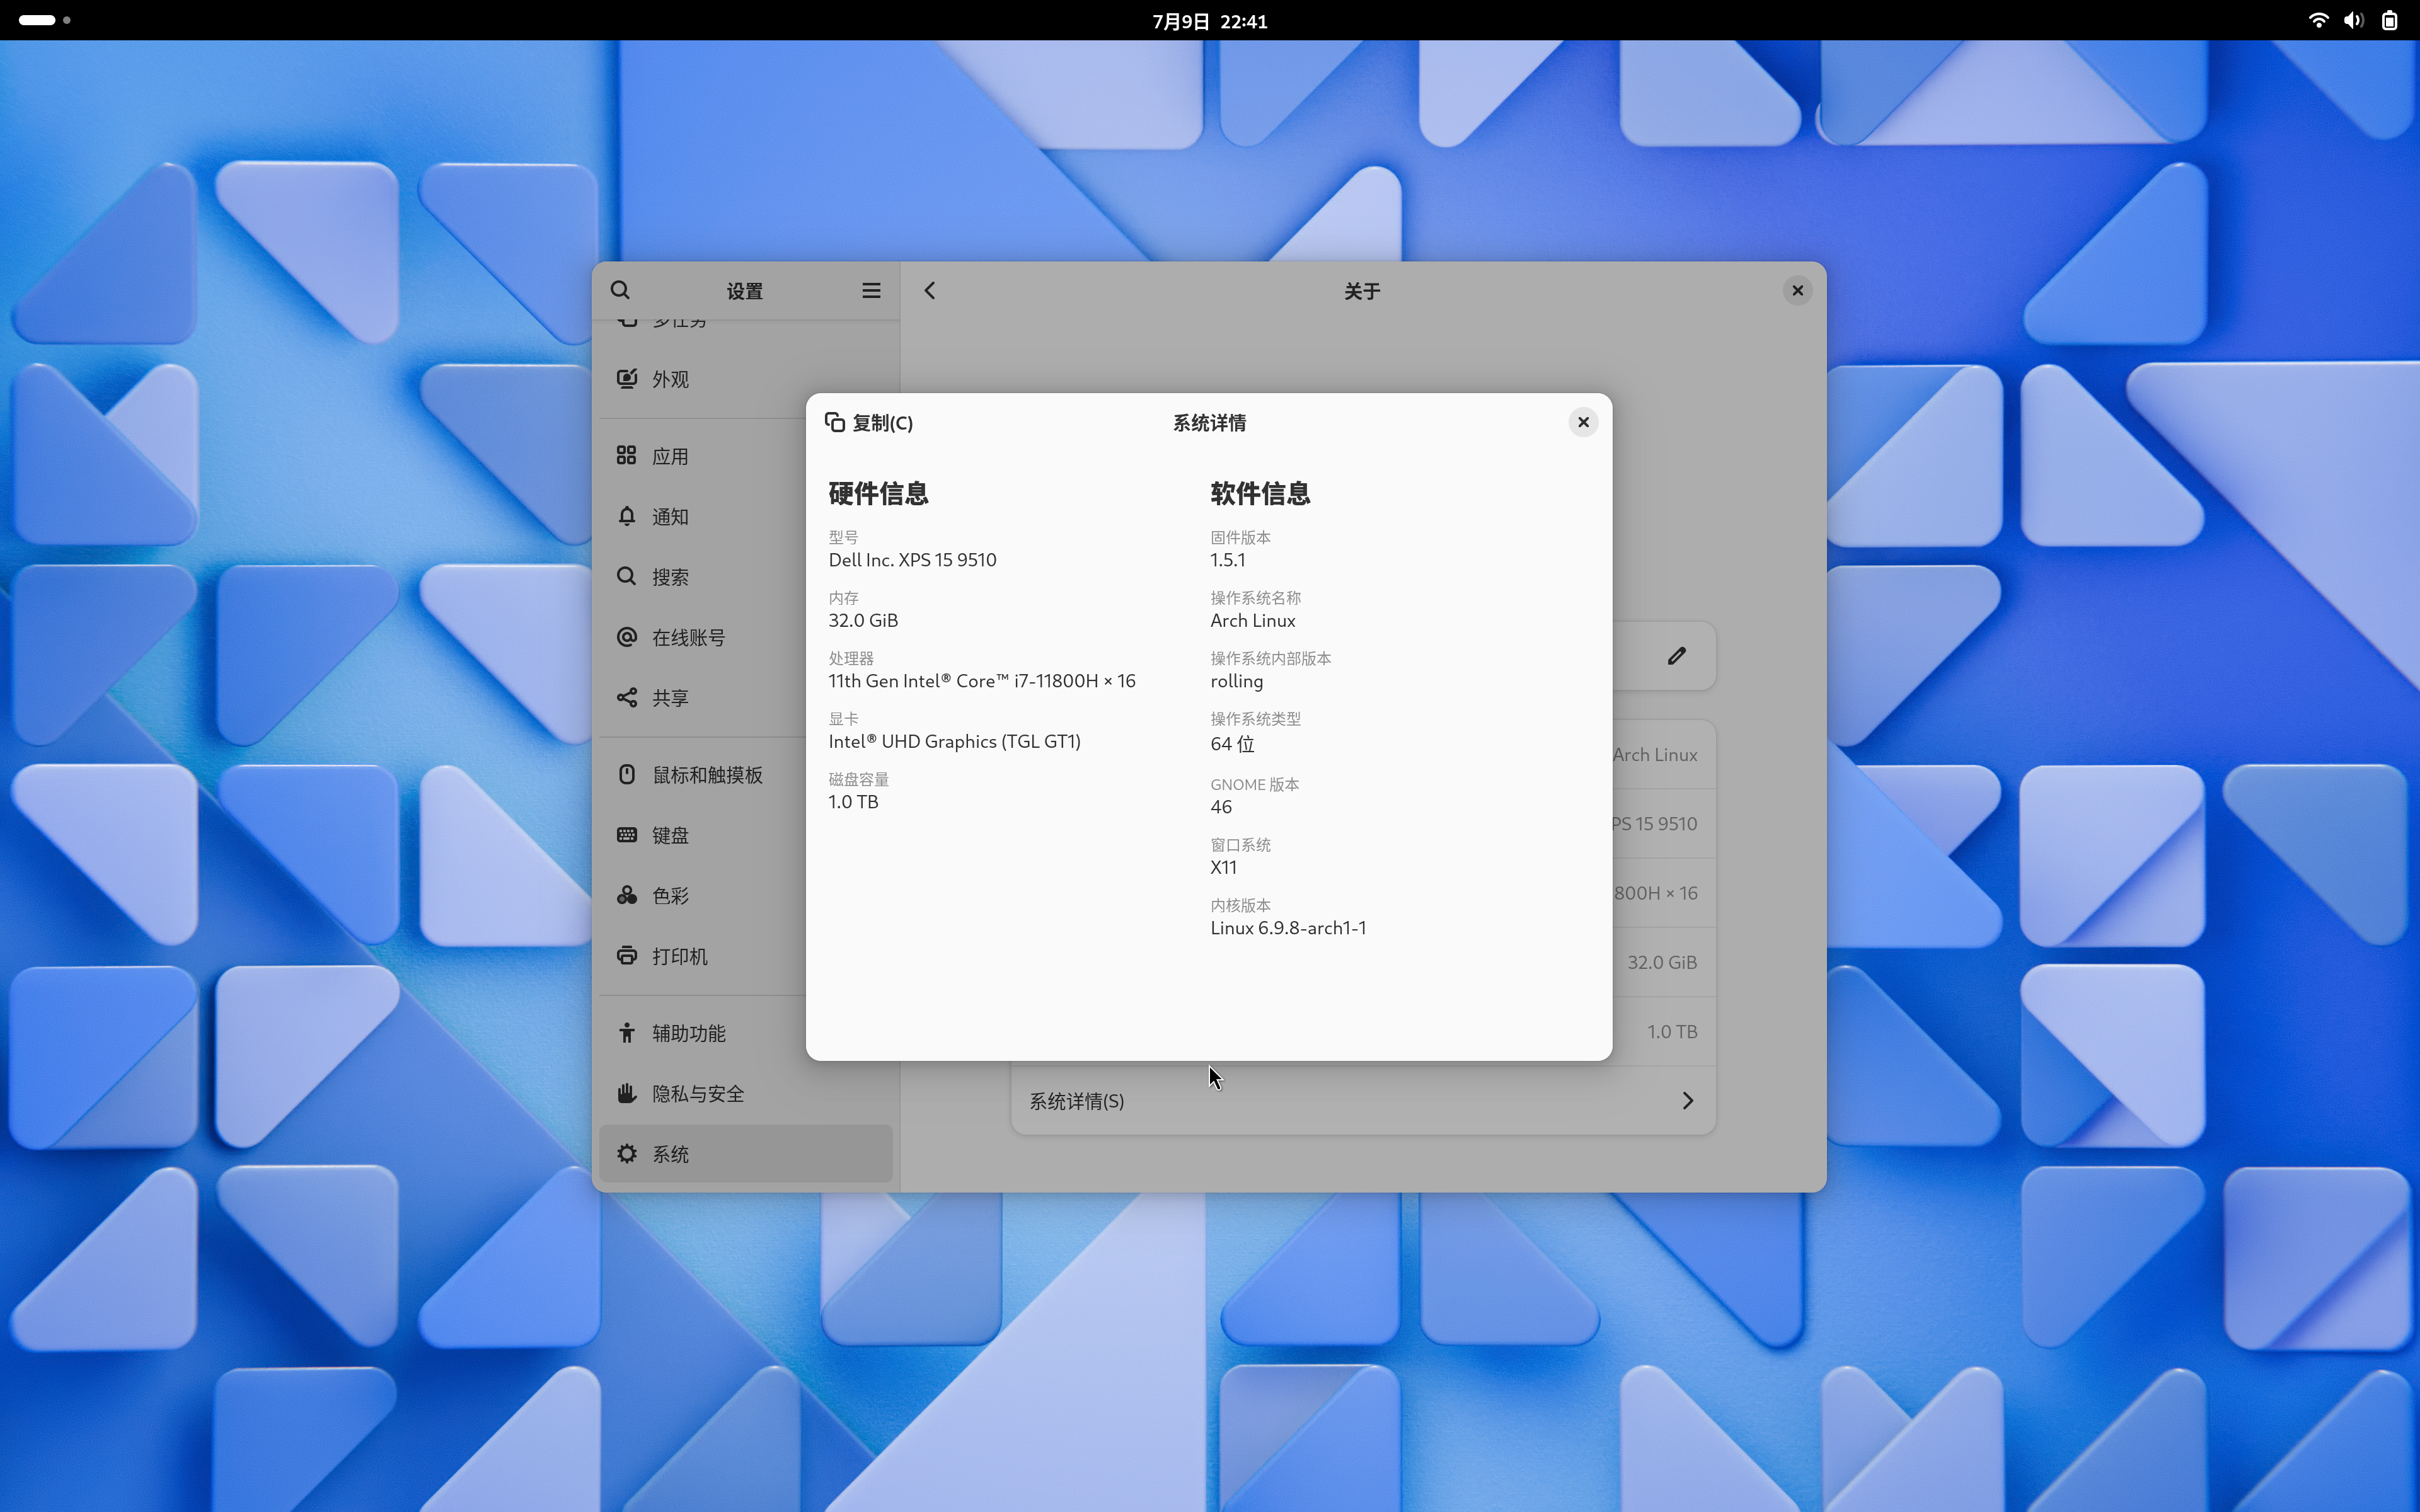Click the 鼠标和触摸板 mouse icon

627,775
